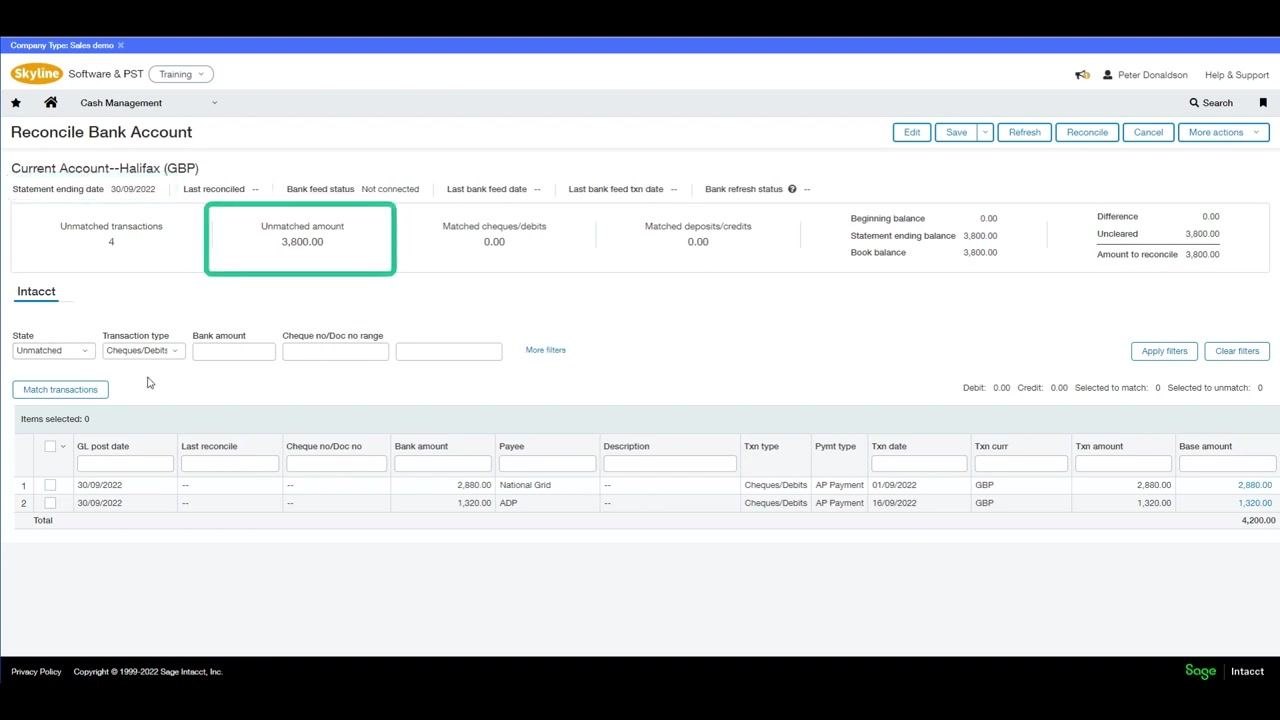Open the Transaction type dropdown
1280x720 pixels.
tap(144, 351)
